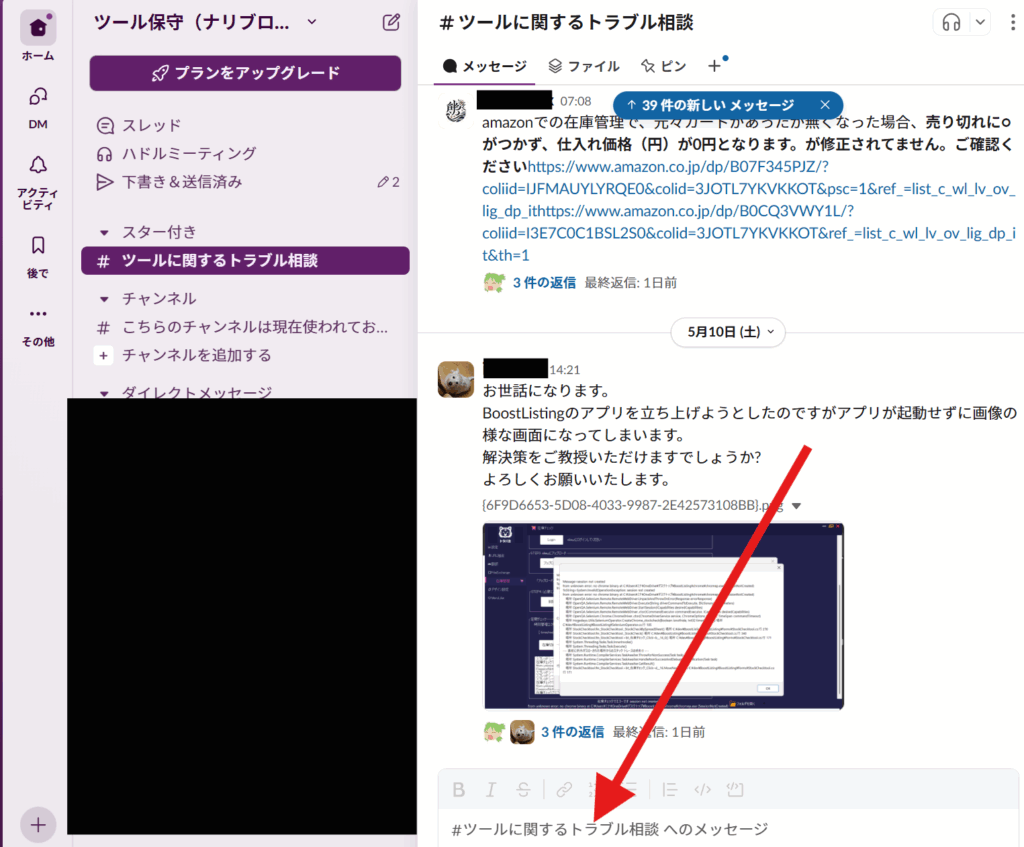Collapse the スター付き section
The width and height of the screenshot is (1024, 847).
pyautogui.click(x=104, y=232)
